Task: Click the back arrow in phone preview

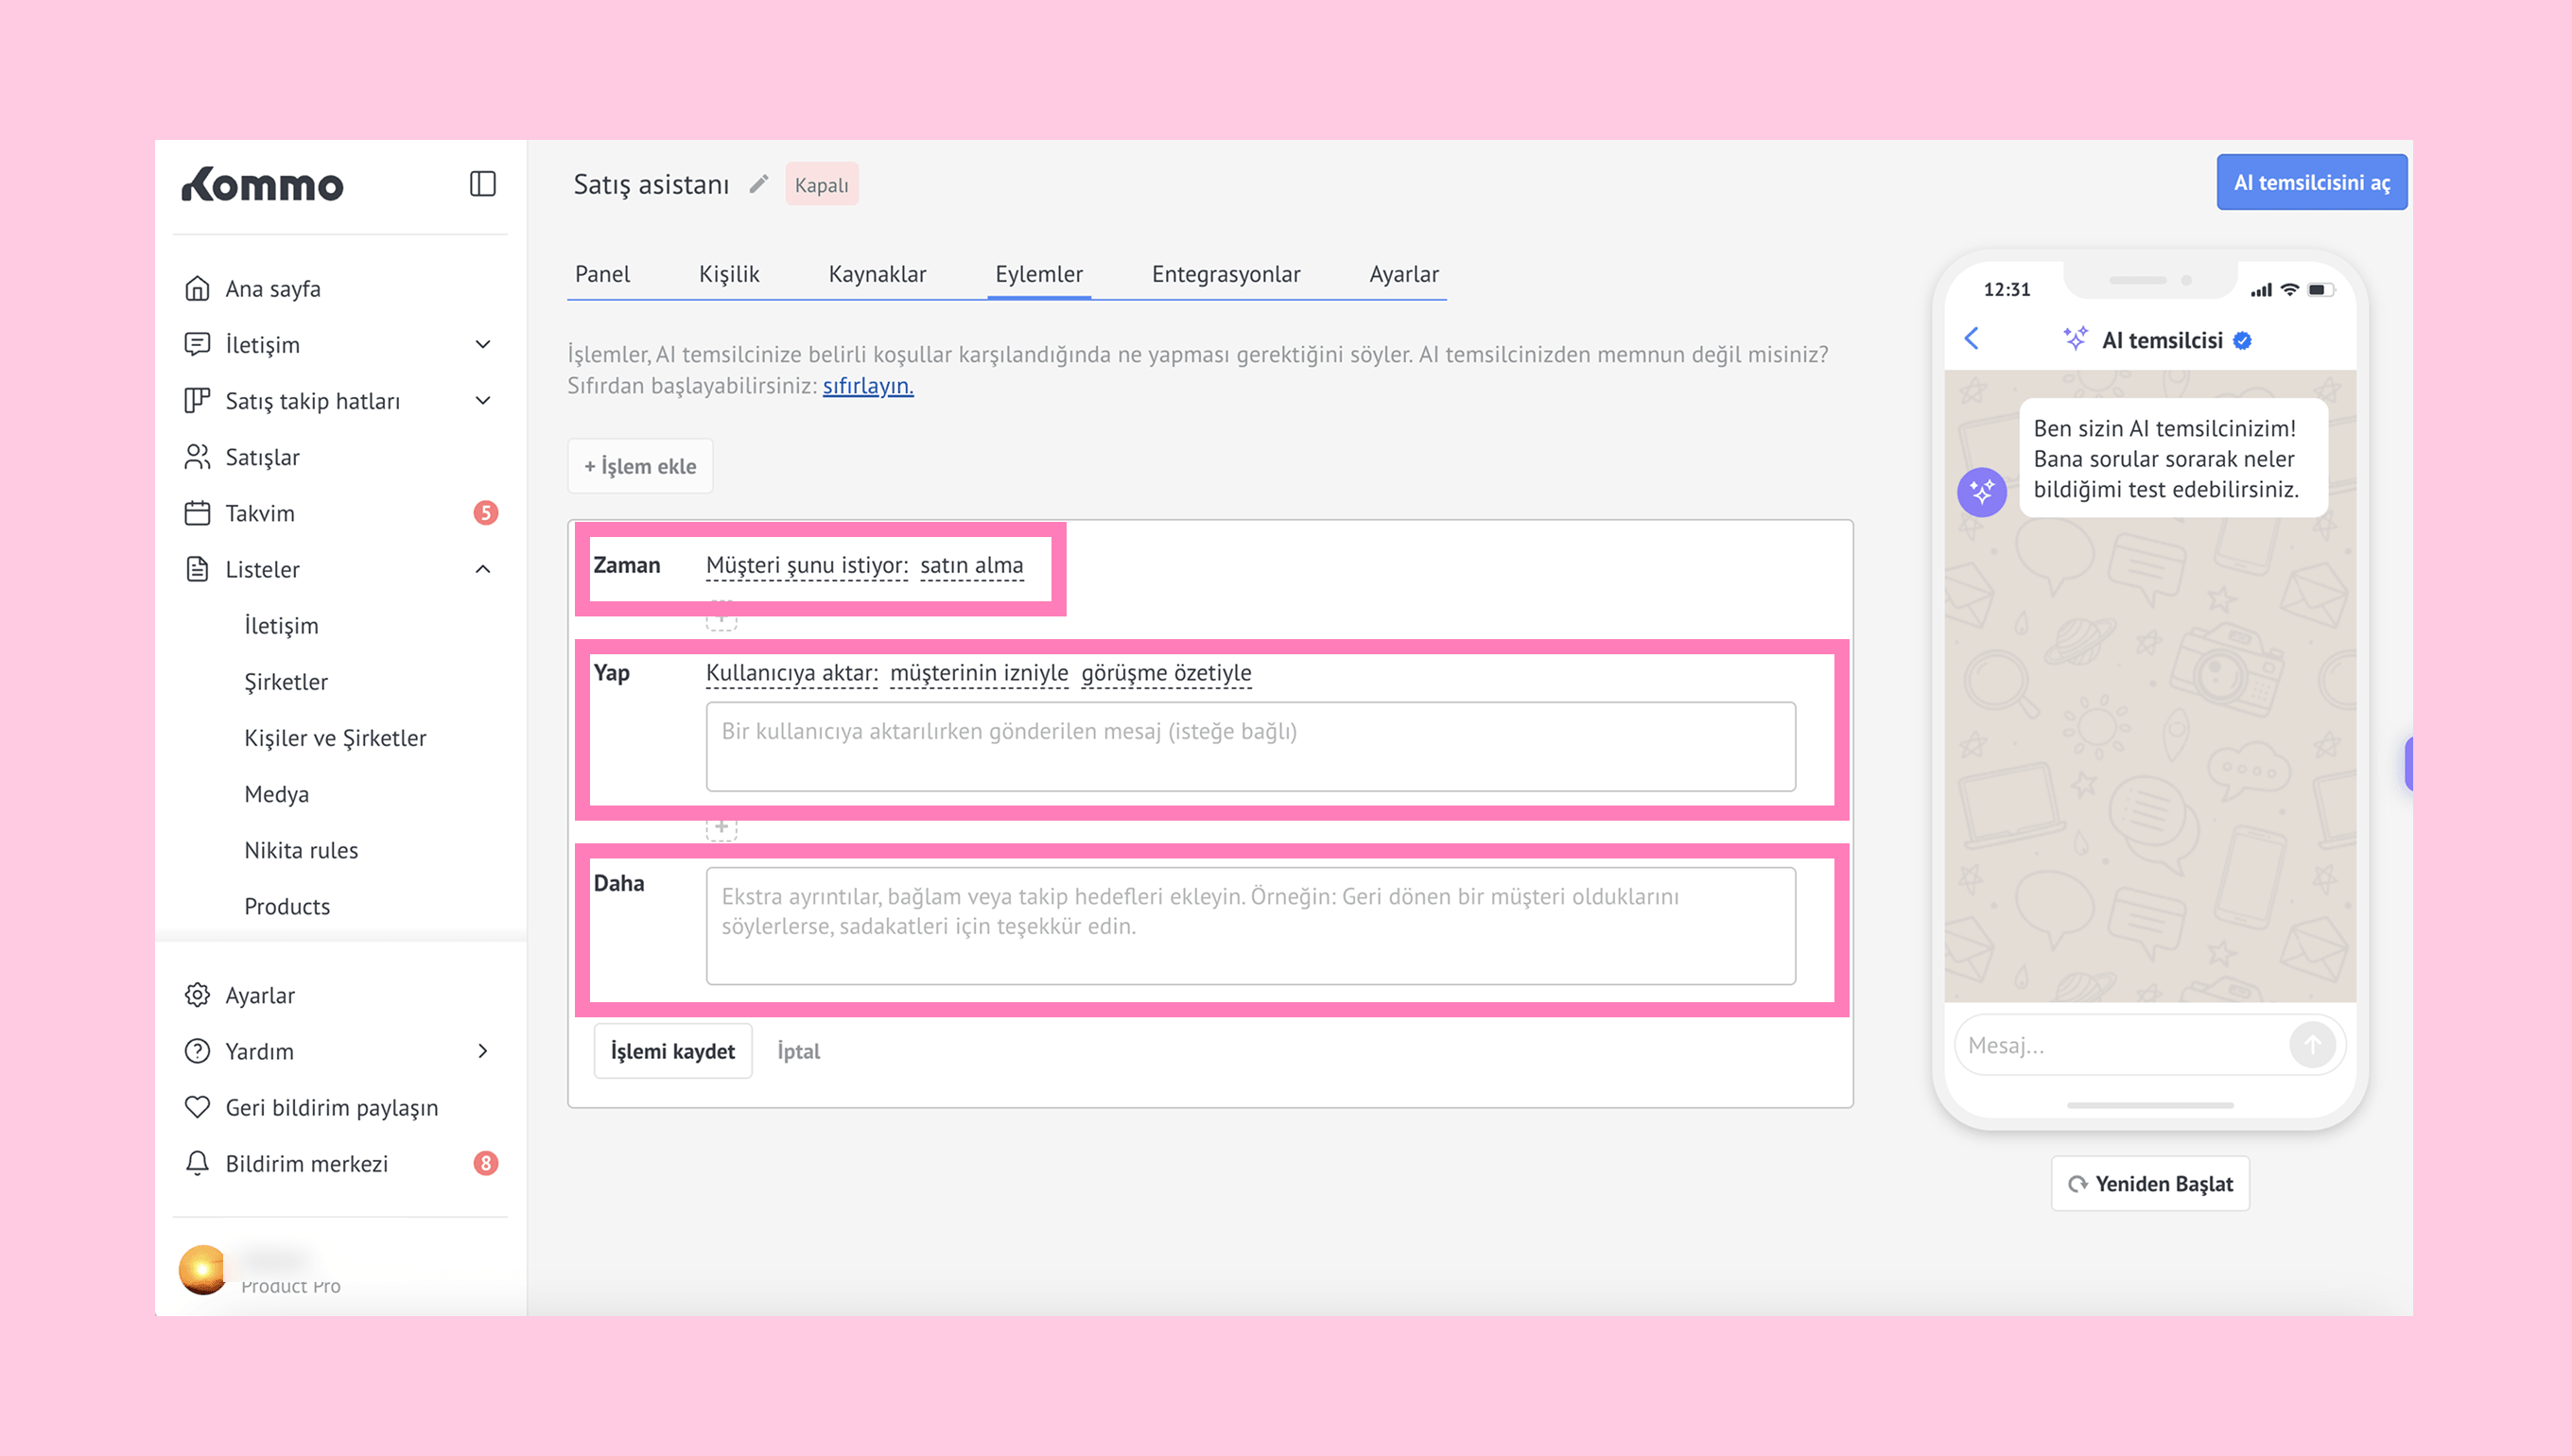Action: coord(1971,339)
